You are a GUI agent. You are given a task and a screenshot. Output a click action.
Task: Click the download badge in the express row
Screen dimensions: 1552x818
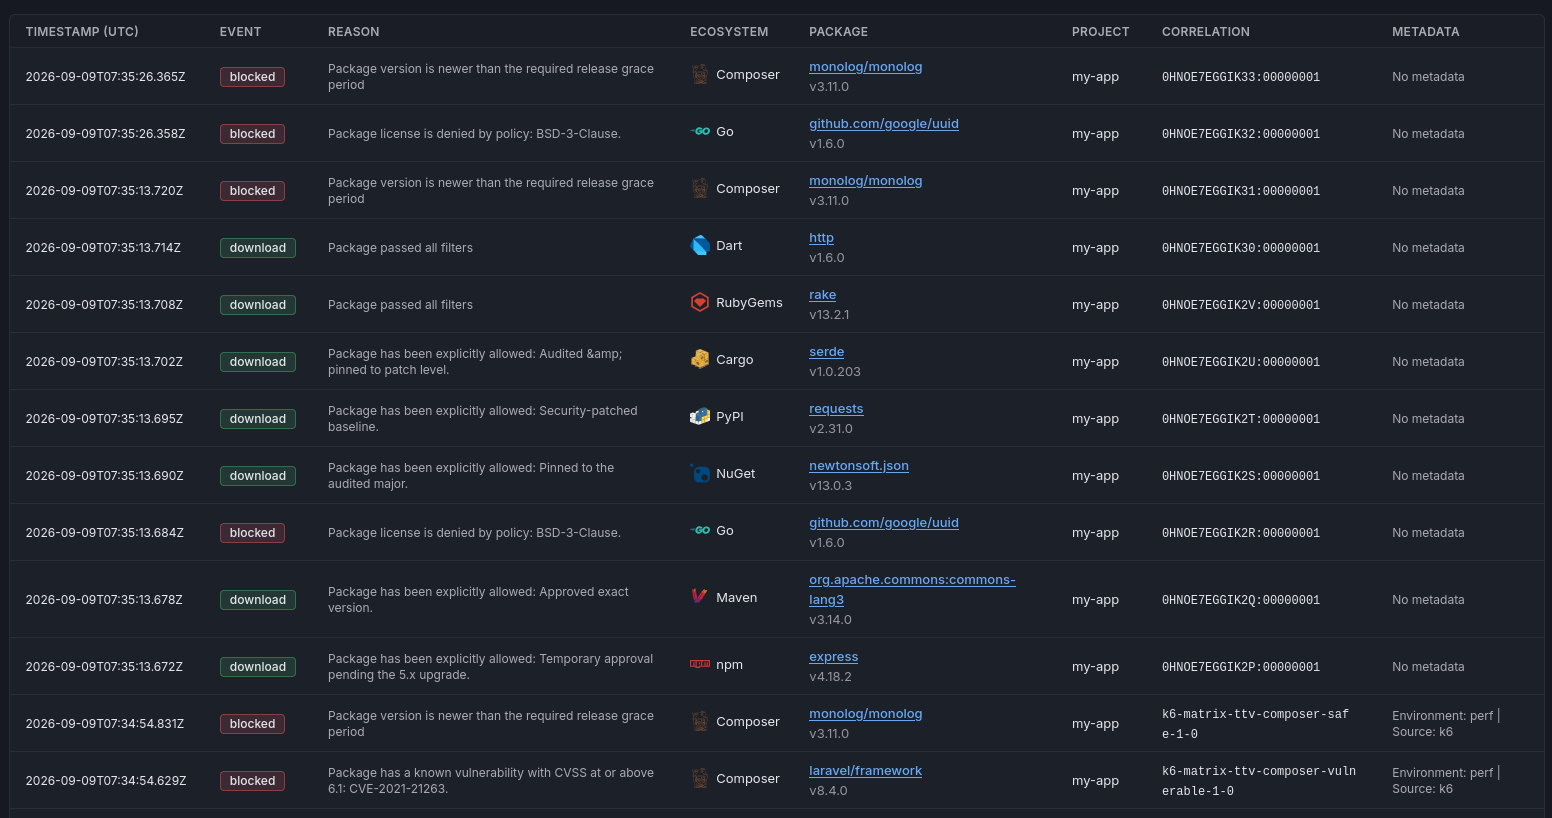pos(258,667)
